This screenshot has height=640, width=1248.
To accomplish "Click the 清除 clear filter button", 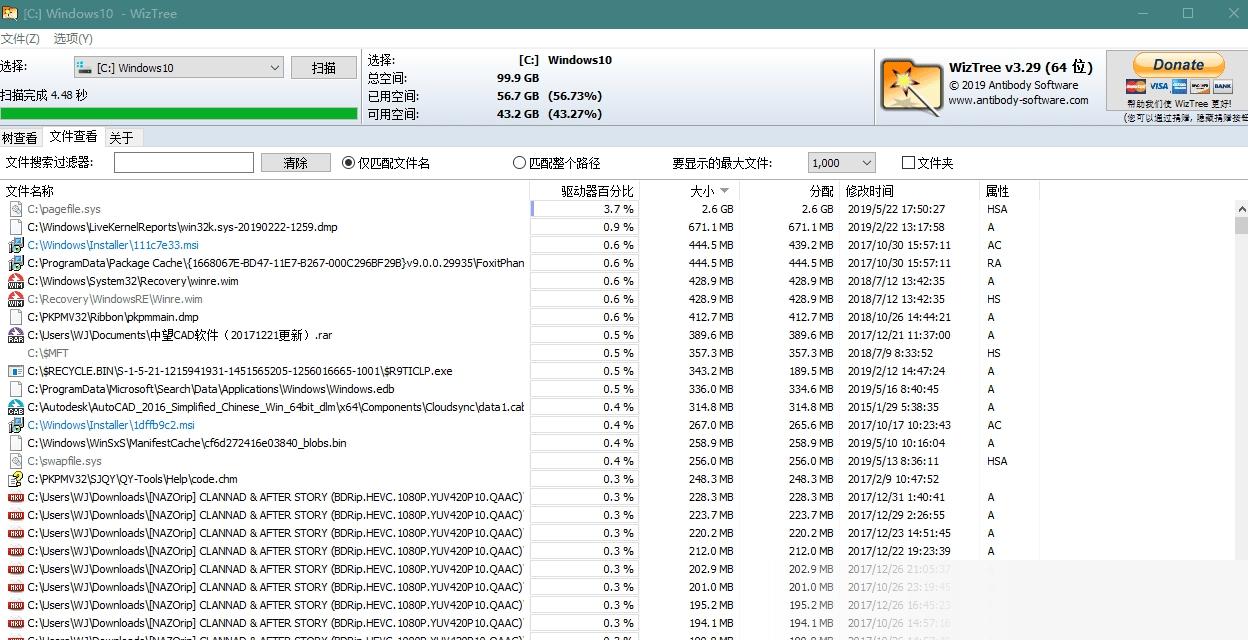I will [x=295, y=163].
